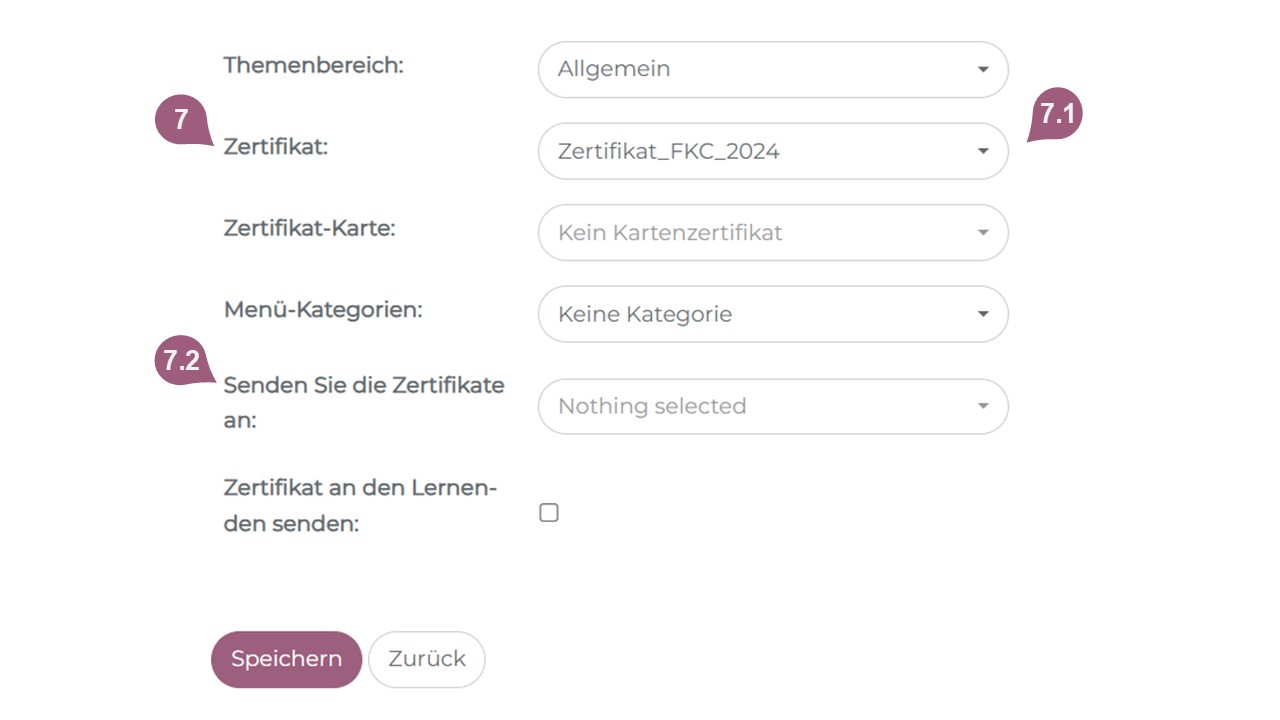Open the 'Nothing selected' recipients dropdown
Screen dimensions: 1280x720
[772, 407]
